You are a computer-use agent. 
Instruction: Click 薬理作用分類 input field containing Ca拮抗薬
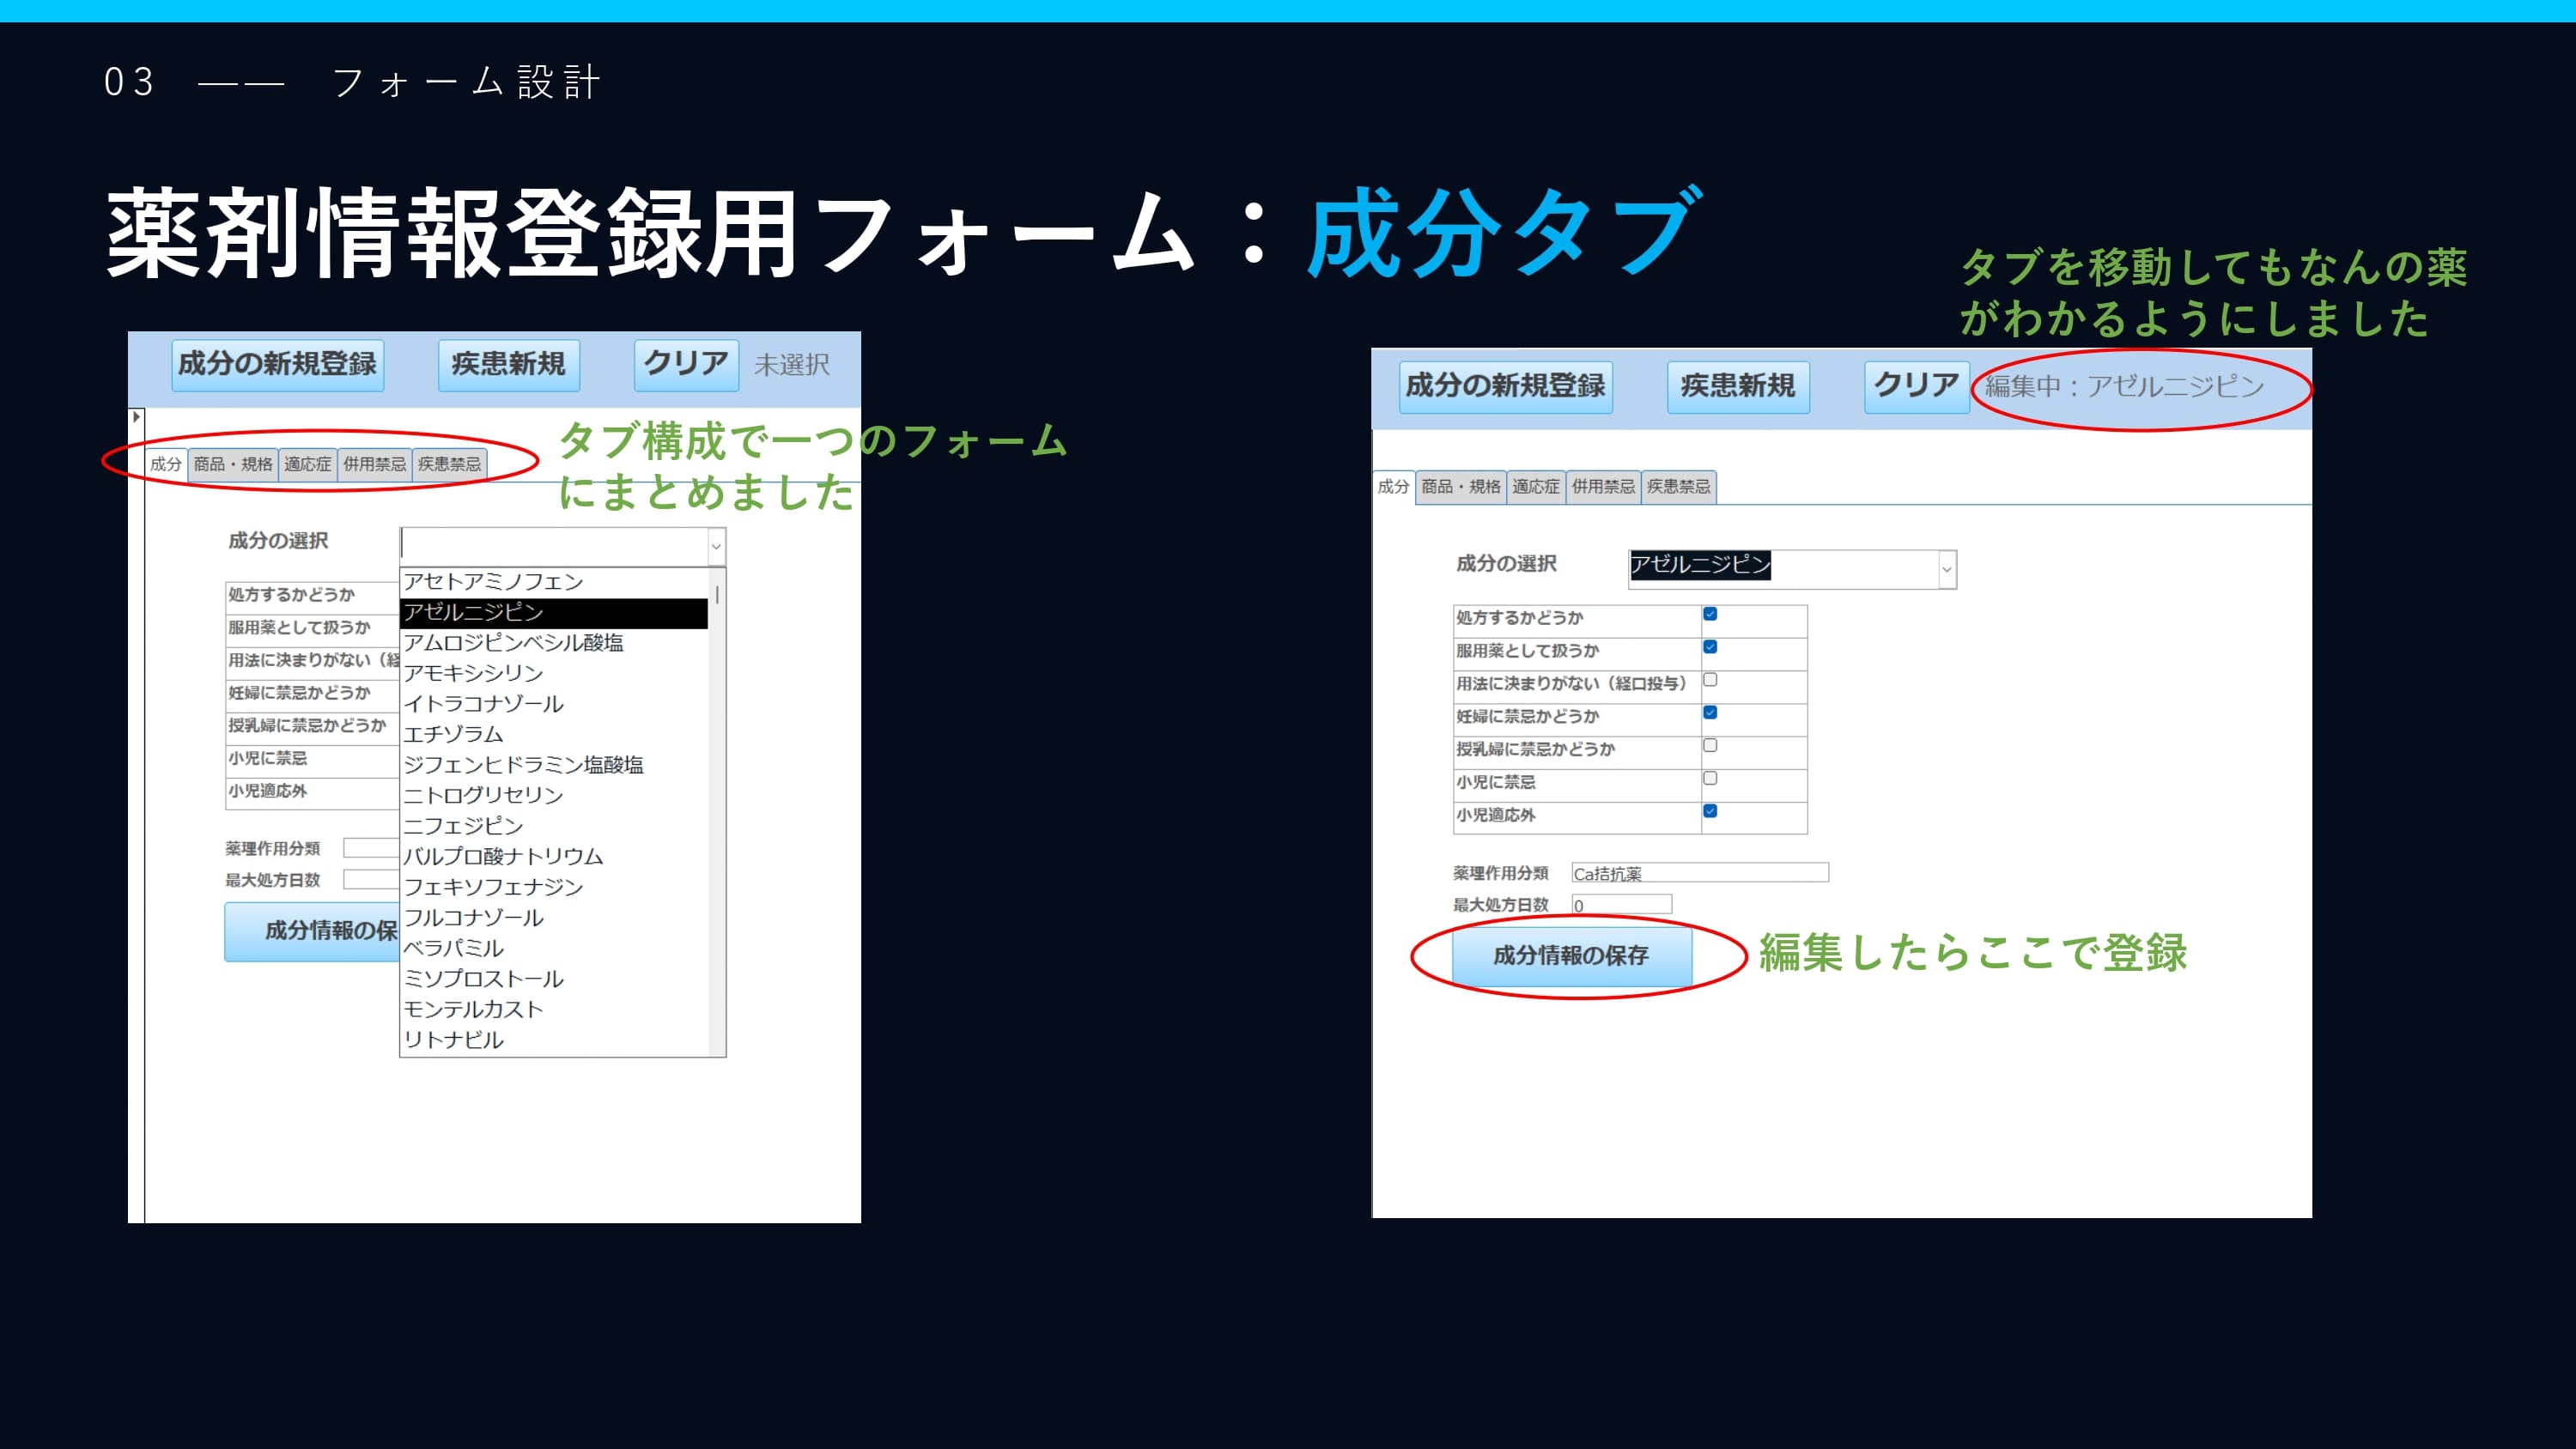(1699, 873)
